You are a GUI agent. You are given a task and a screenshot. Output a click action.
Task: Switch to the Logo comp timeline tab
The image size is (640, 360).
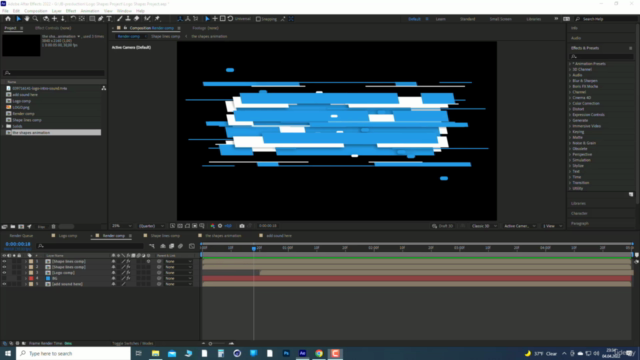(68, 236)
